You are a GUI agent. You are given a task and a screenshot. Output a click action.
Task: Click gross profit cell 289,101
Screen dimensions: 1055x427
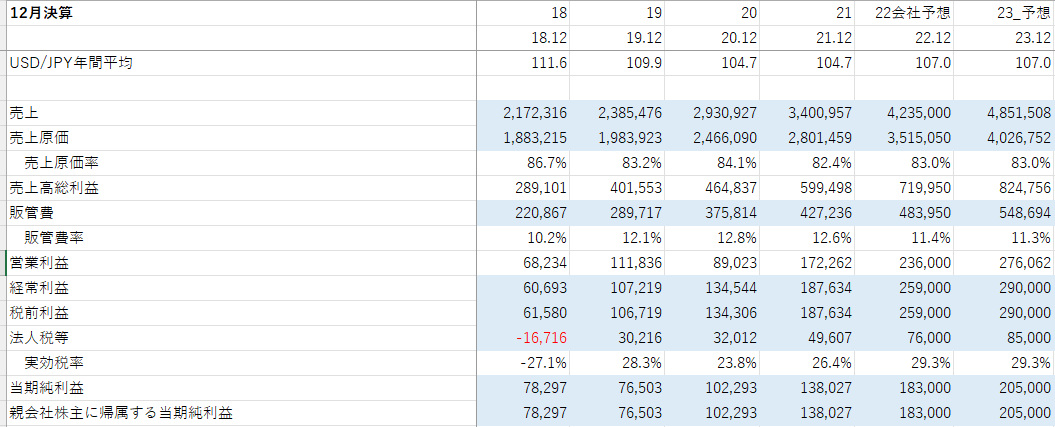[523, 188]
